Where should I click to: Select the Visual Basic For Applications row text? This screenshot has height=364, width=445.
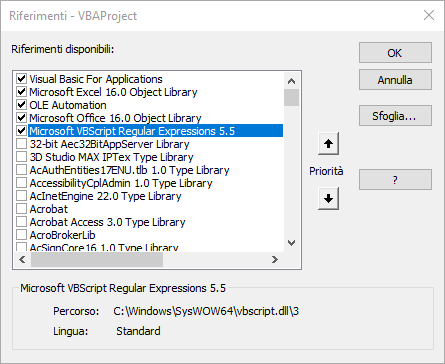tap(96, 79)
